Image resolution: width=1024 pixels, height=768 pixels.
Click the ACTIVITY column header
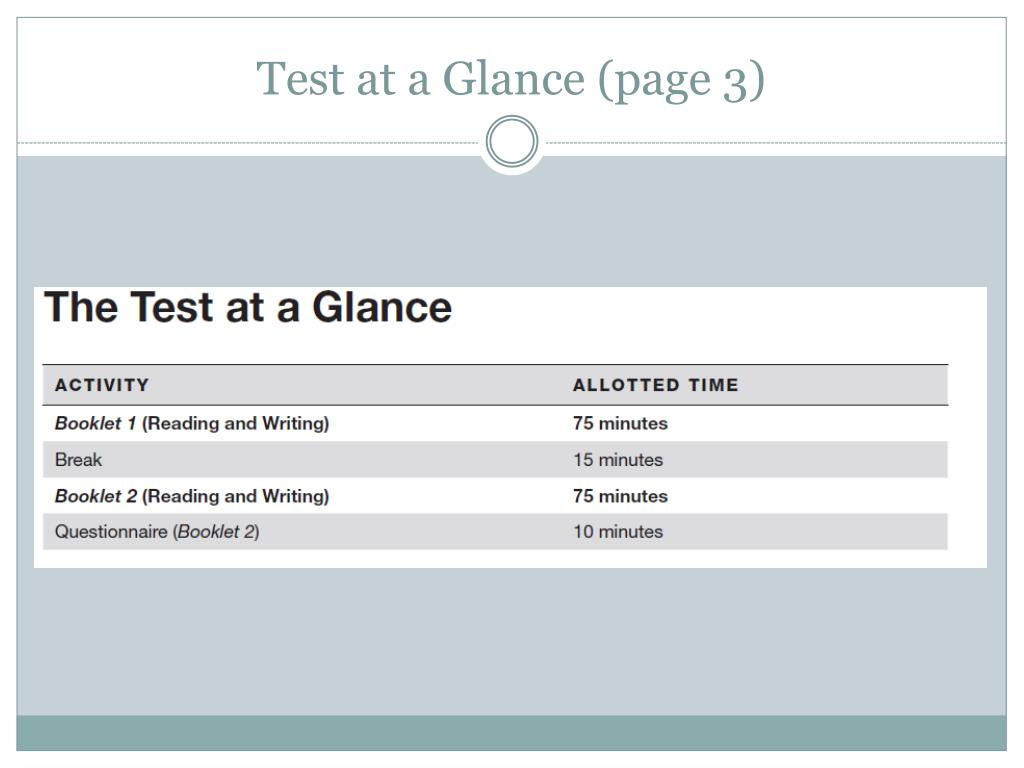pyautogui.click(x=102, y=385)
